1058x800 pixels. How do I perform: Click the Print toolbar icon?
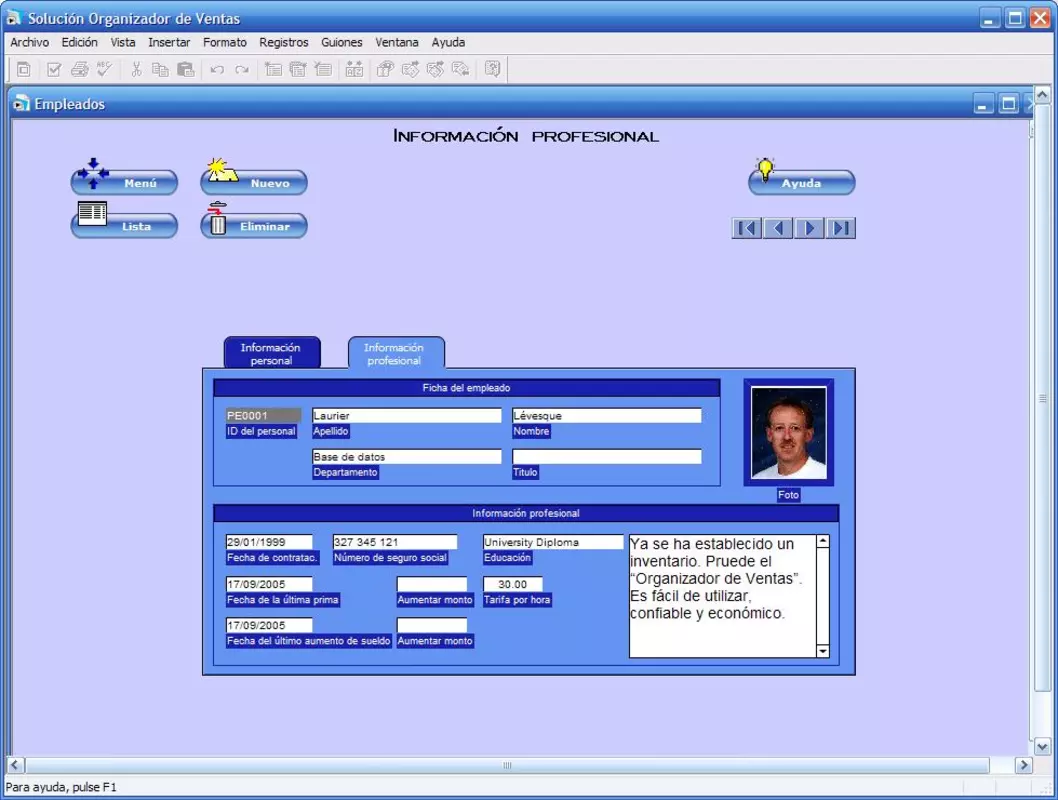click(x=80, y=69)
